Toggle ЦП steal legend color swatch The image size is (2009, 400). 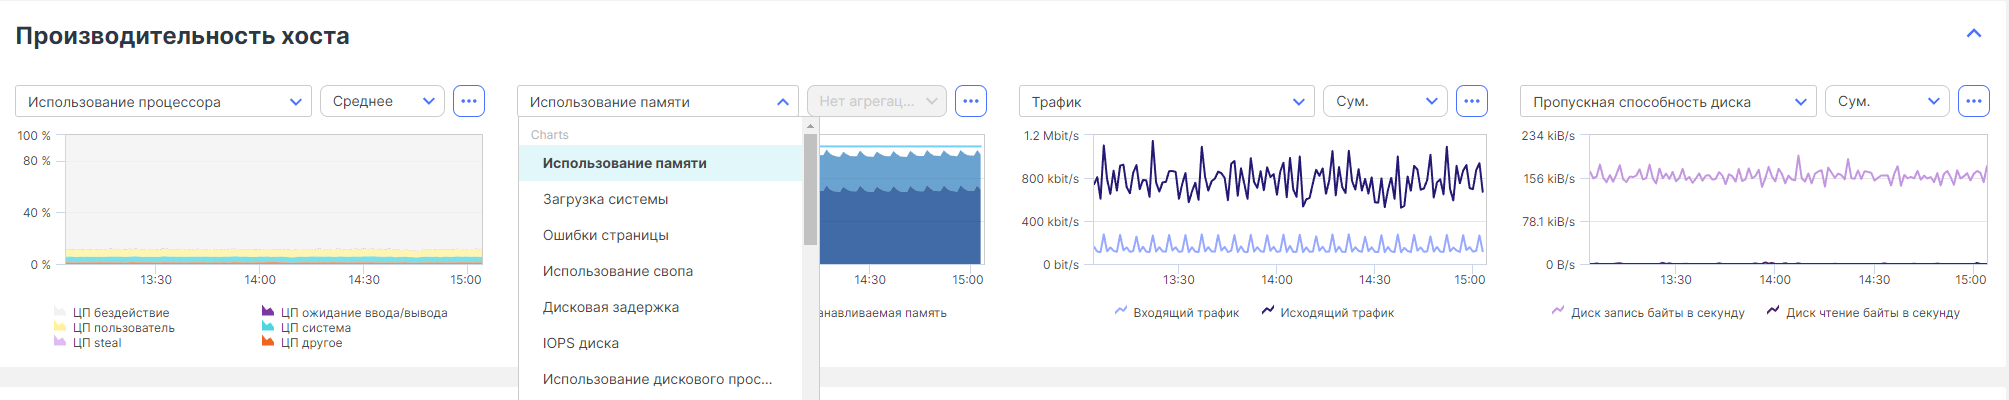(60, 343)
